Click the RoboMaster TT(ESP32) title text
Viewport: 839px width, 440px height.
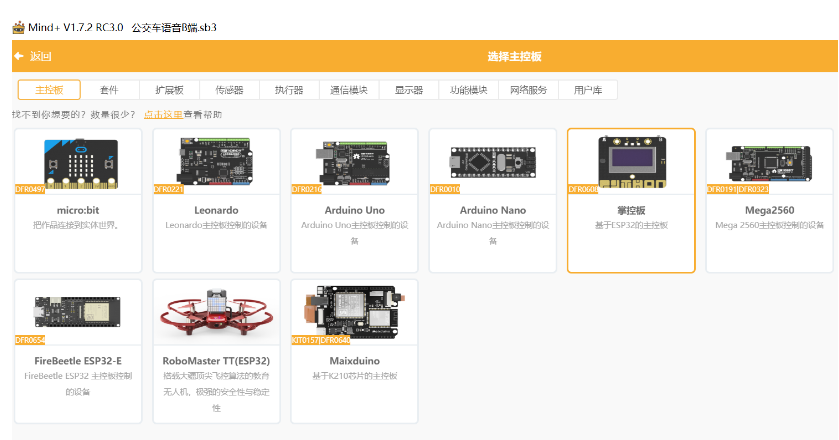216,361
